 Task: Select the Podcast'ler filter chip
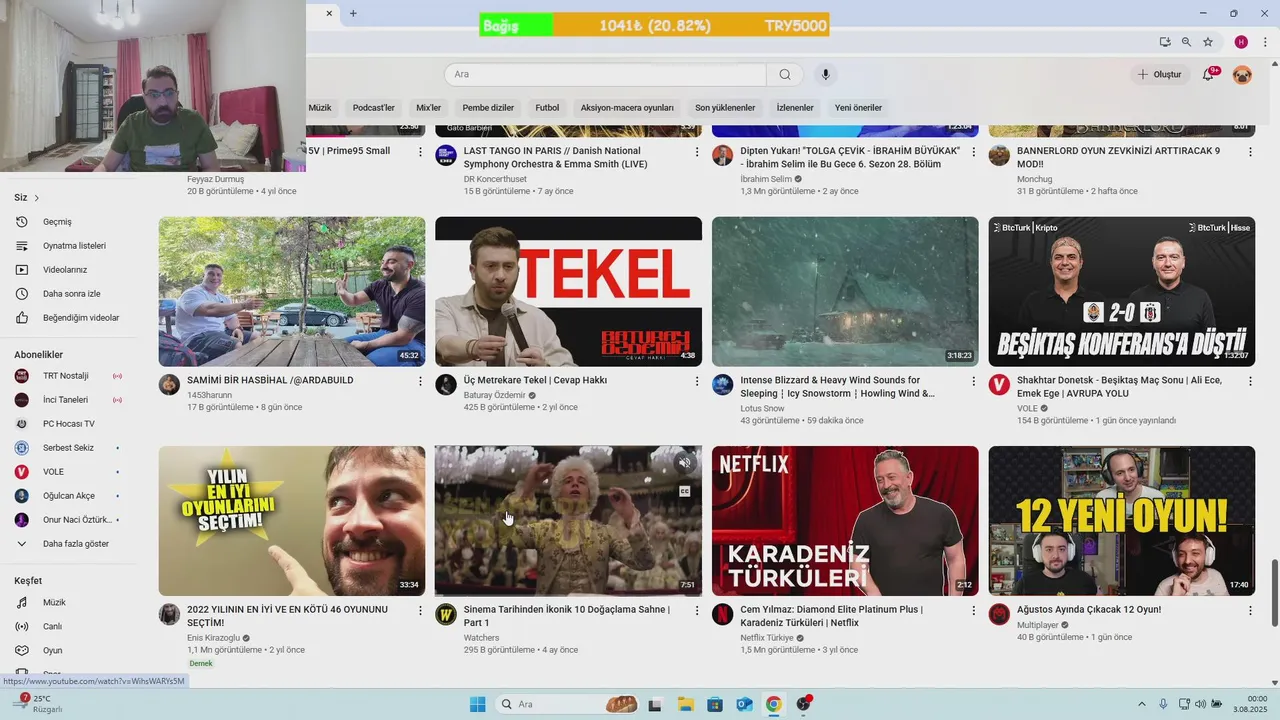click(x=374, y=108)
